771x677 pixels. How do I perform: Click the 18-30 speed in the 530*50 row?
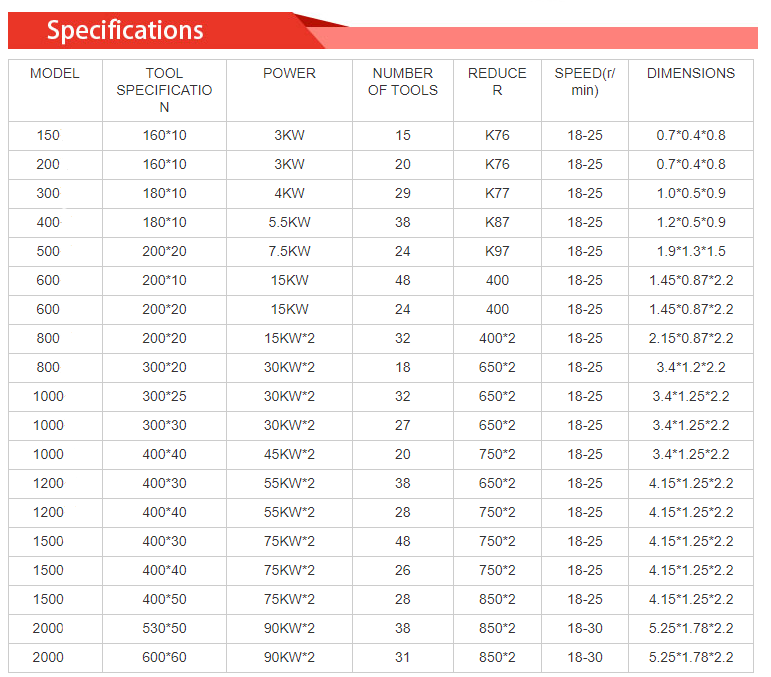click(585, 628)
